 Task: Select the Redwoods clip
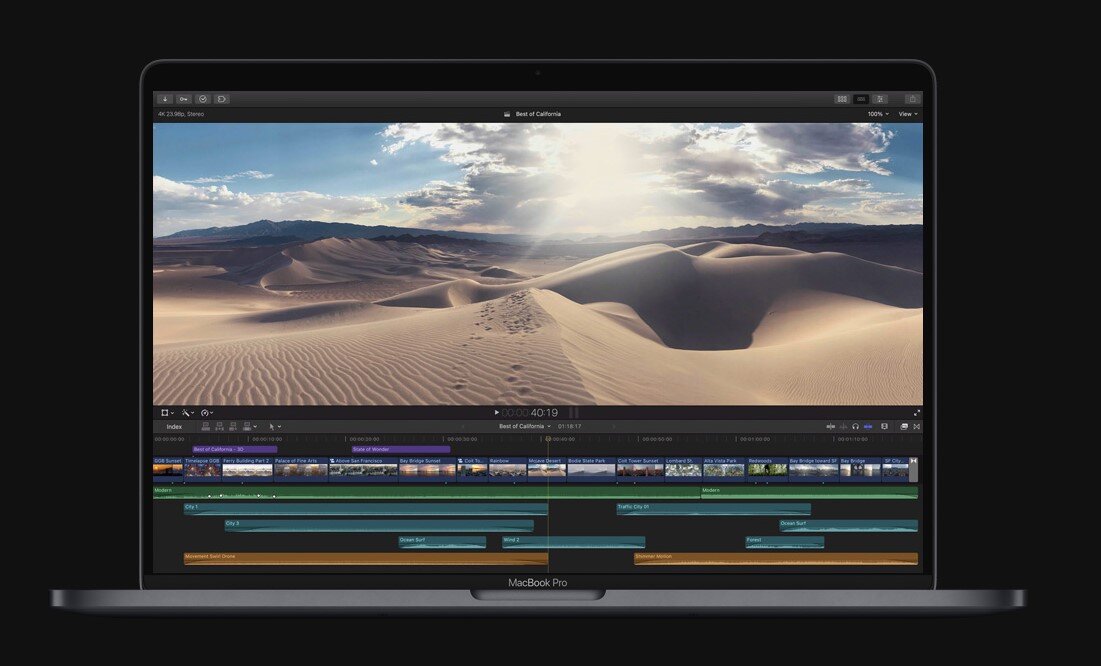tap(767, 469)
